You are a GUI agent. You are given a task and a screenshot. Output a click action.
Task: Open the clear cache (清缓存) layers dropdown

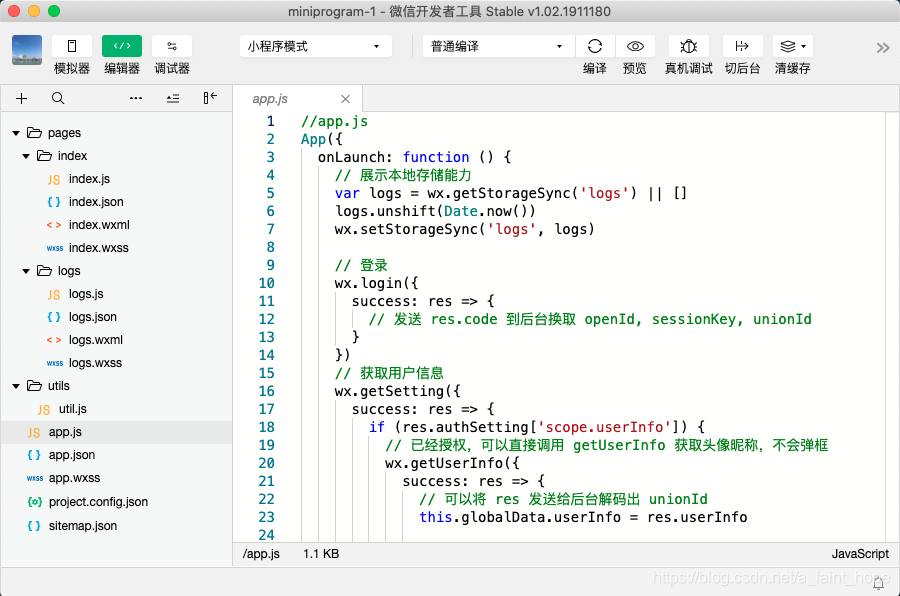pyautogui.click(x=793, y=46)
